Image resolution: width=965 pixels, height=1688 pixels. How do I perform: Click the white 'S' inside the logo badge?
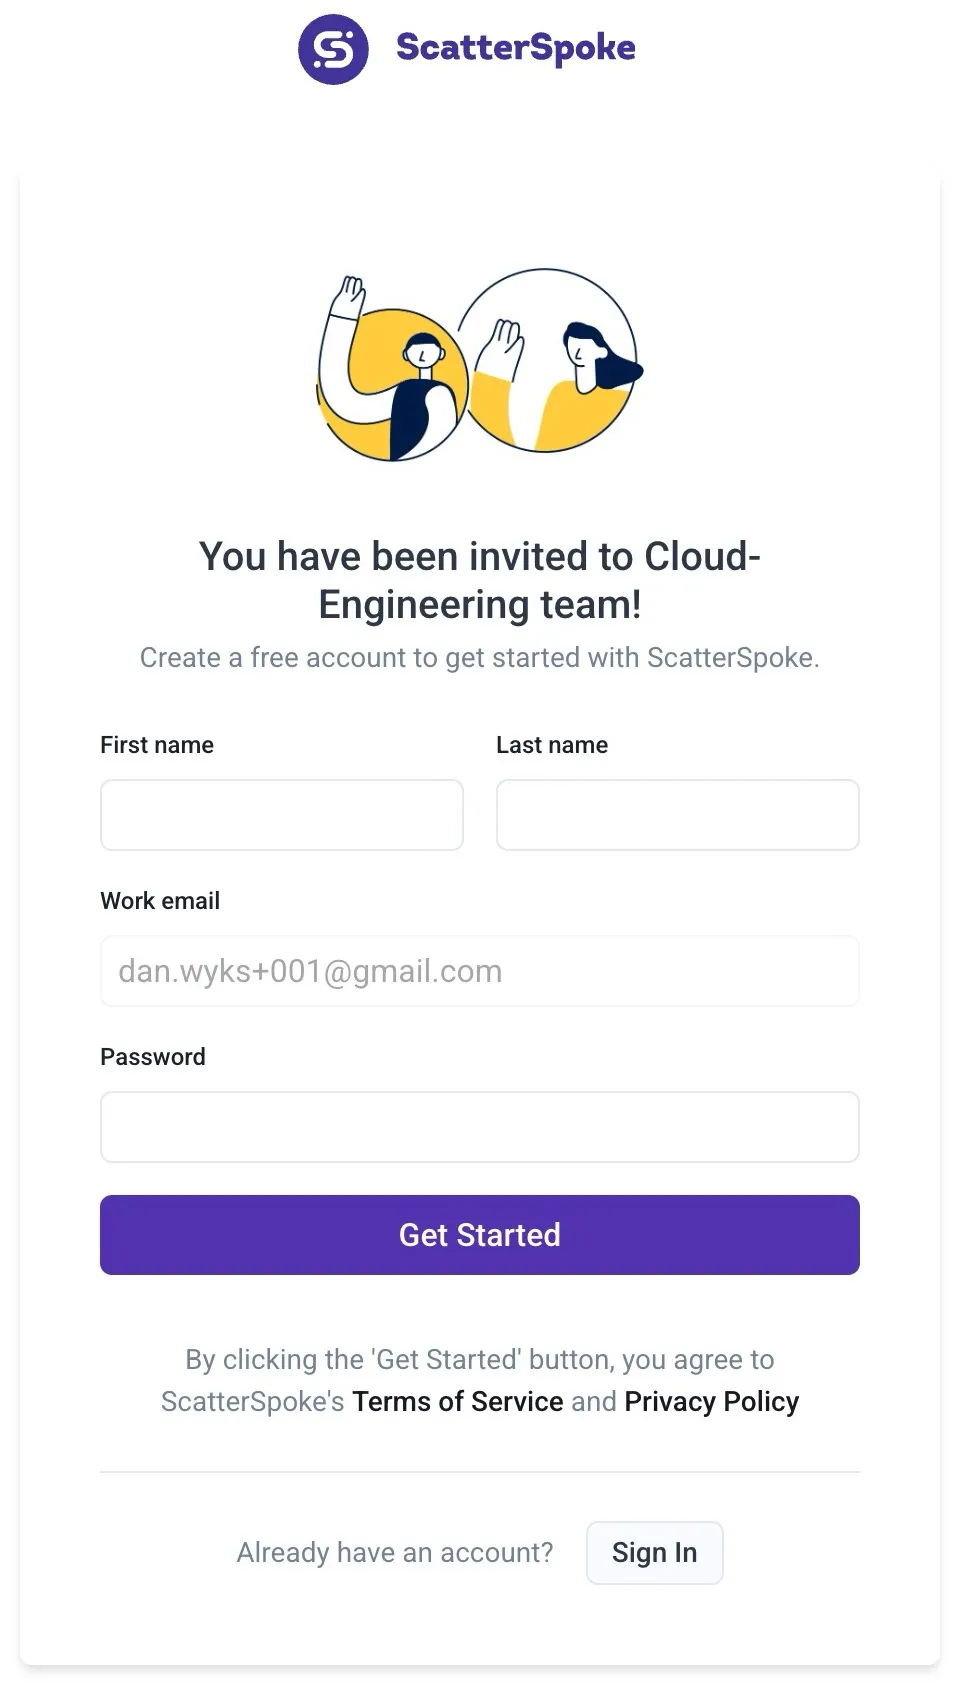click(x=333, y=47)
